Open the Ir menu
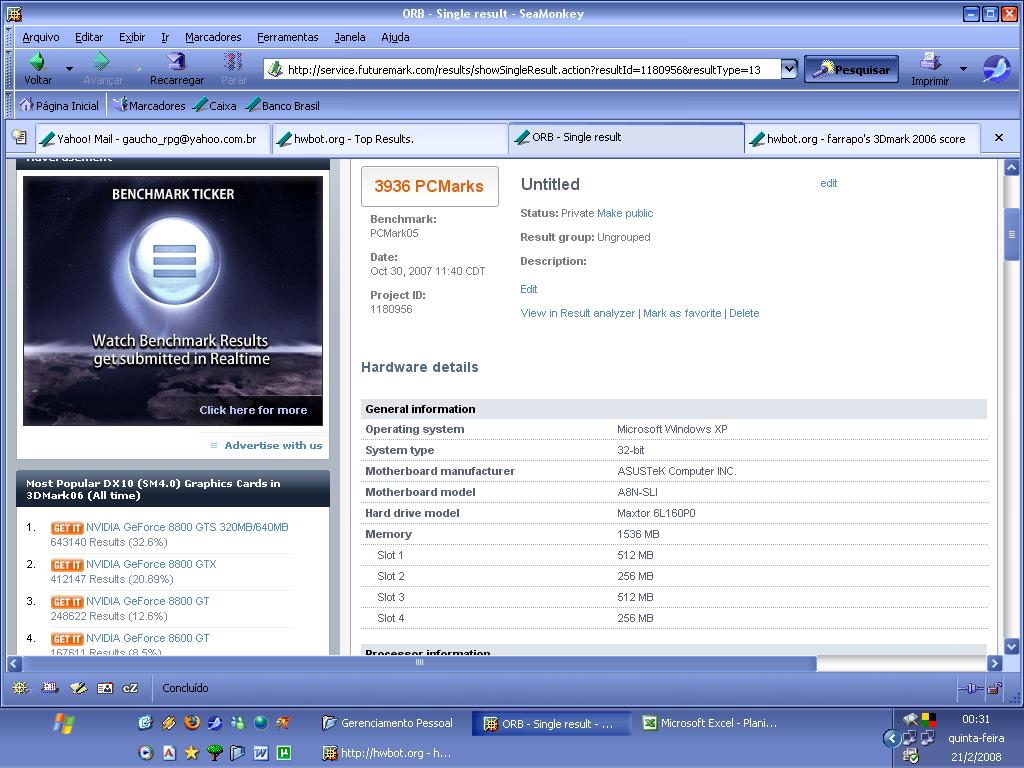This screenshot has width=1024, height=768. (x=165, y=37)
